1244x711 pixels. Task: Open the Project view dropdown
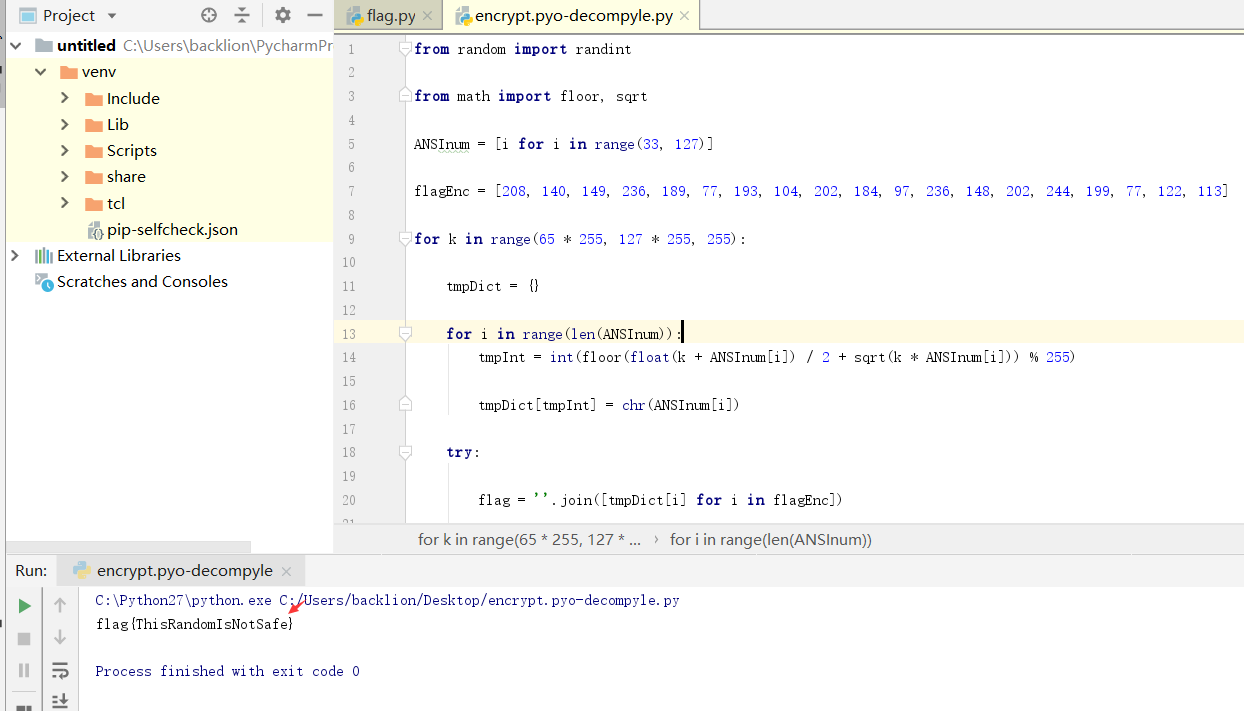(x=111, y=16)
